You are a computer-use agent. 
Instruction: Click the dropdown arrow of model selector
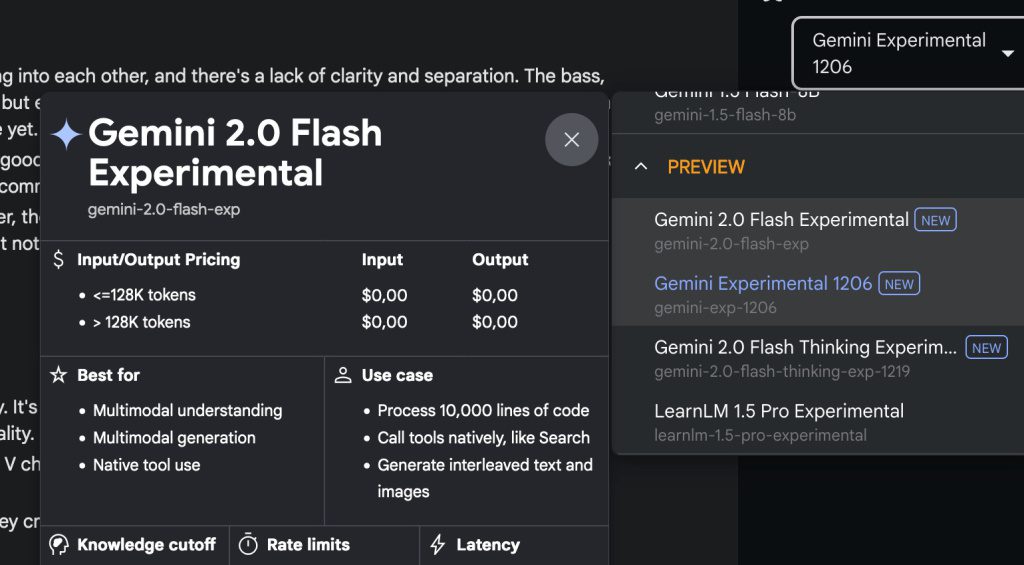click(1007, 53)
